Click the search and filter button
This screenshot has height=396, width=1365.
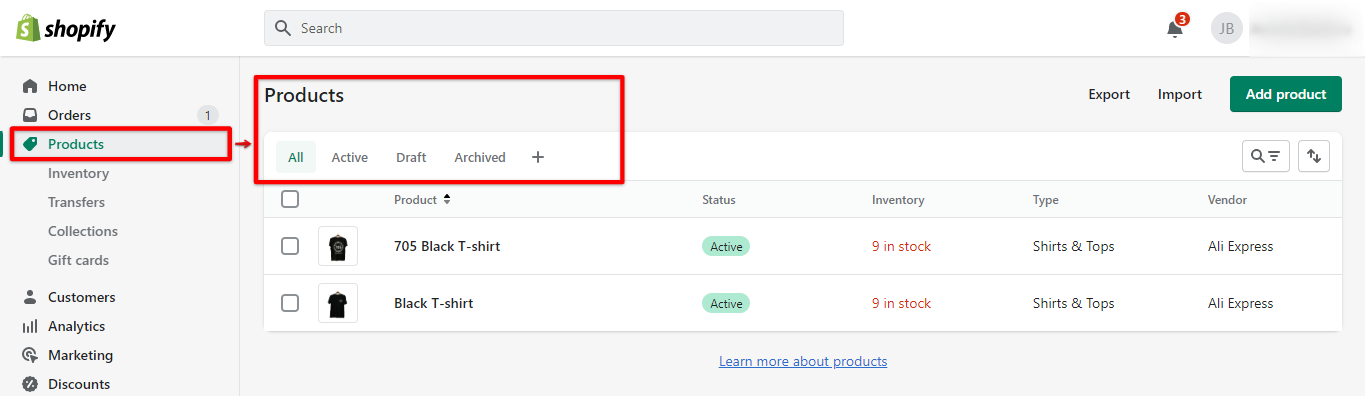point(1266,156)
